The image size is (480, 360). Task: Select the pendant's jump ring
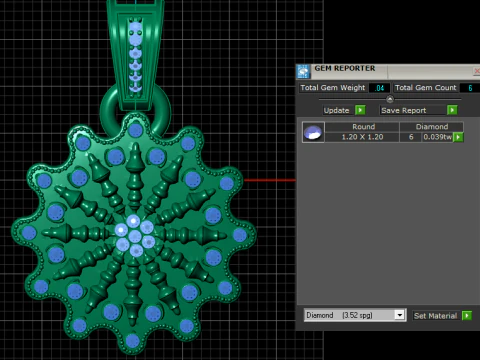click(x=136, y=110)
